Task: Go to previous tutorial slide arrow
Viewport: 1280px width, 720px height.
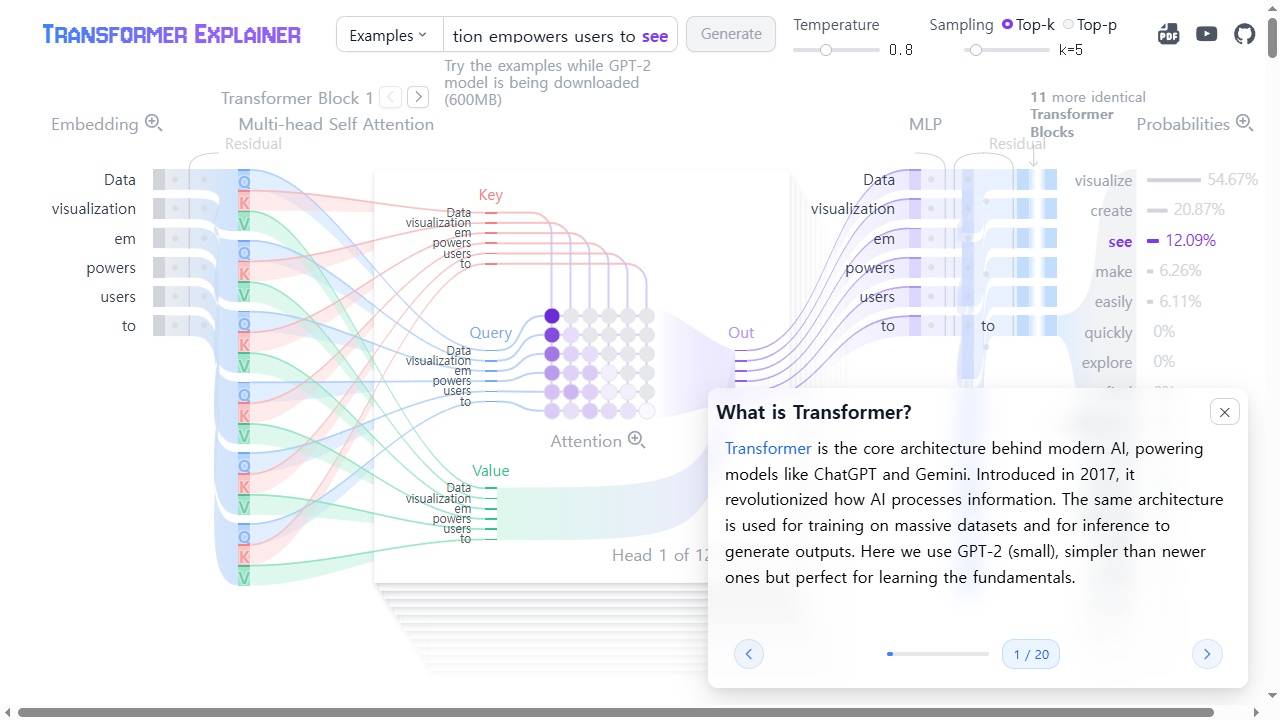Action: 749,654
